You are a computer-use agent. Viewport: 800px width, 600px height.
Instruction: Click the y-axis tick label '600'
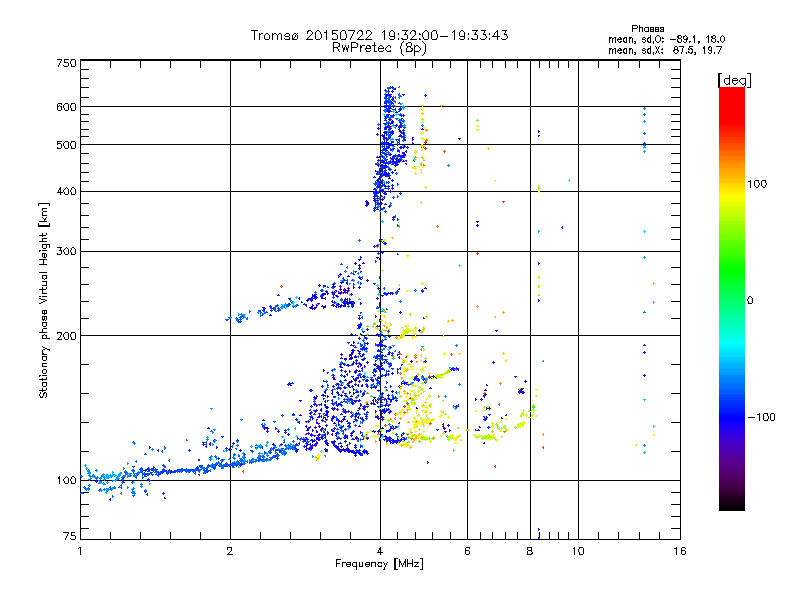point(66,107)
